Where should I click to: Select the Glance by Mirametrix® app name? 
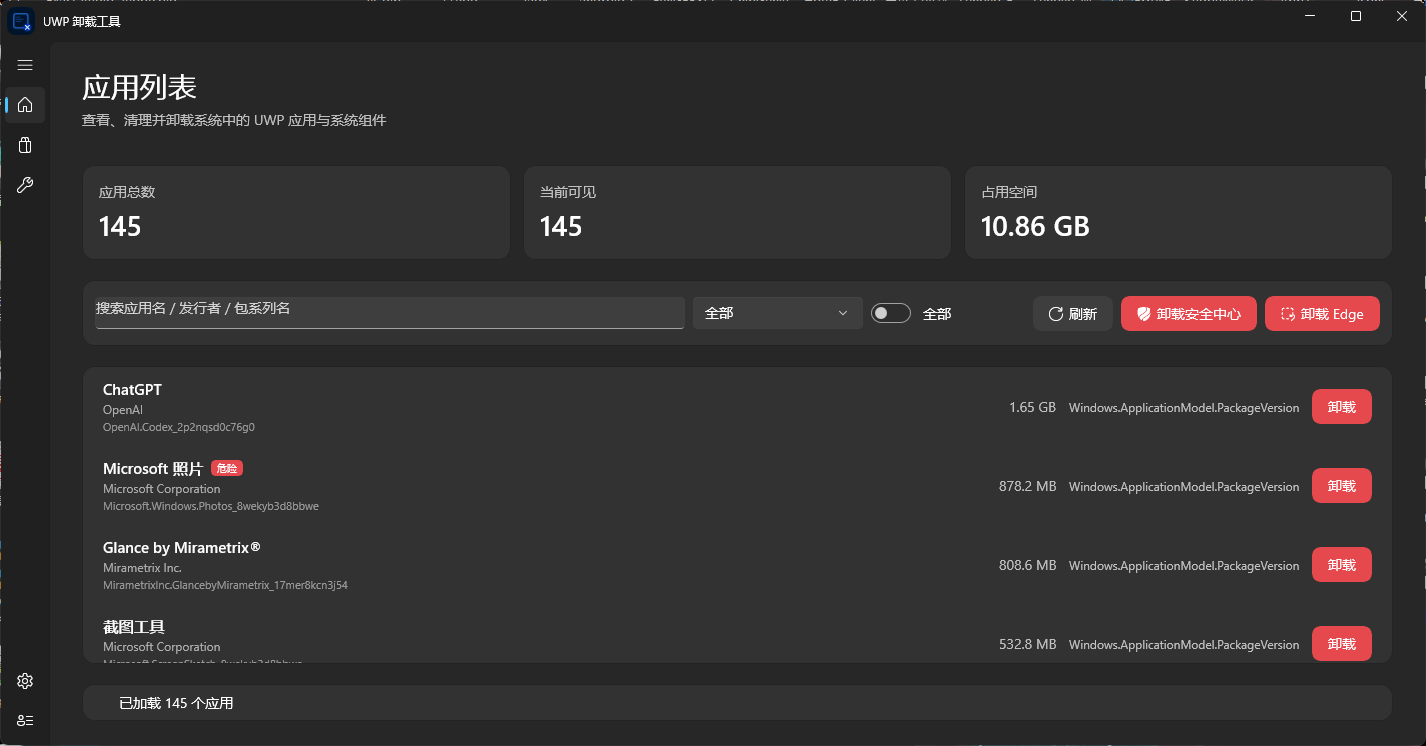coord(182,548)
